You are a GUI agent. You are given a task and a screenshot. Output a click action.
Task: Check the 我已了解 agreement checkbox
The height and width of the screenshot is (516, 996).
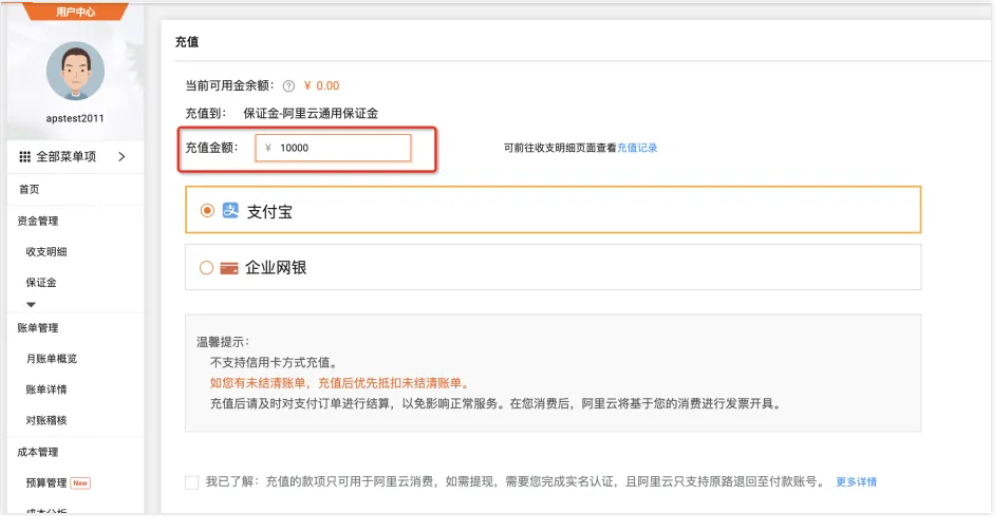[192, 482]
